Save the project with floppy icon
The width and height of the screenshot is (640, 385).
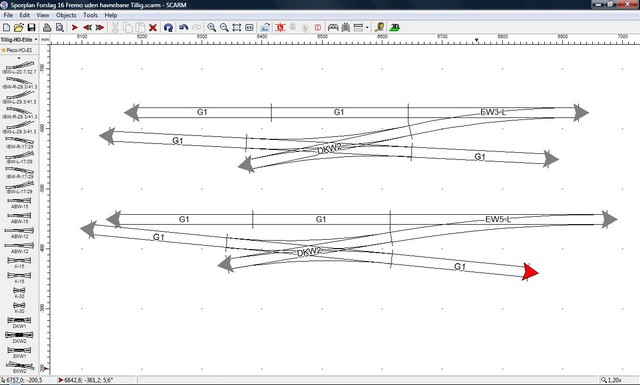[x=31, y=27]
